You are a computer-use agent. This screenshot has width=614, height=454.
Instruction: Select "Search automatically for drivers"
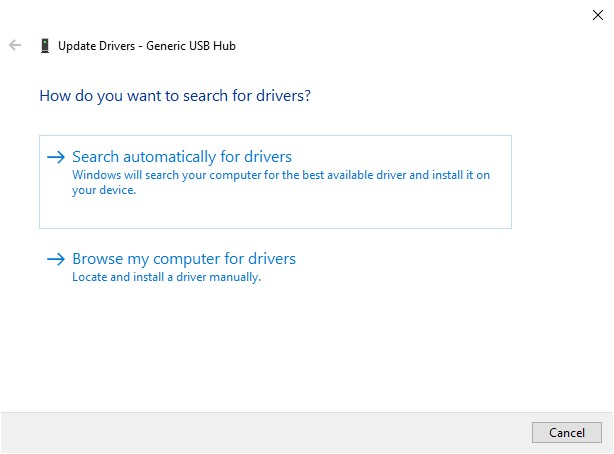tap(182, 157)
